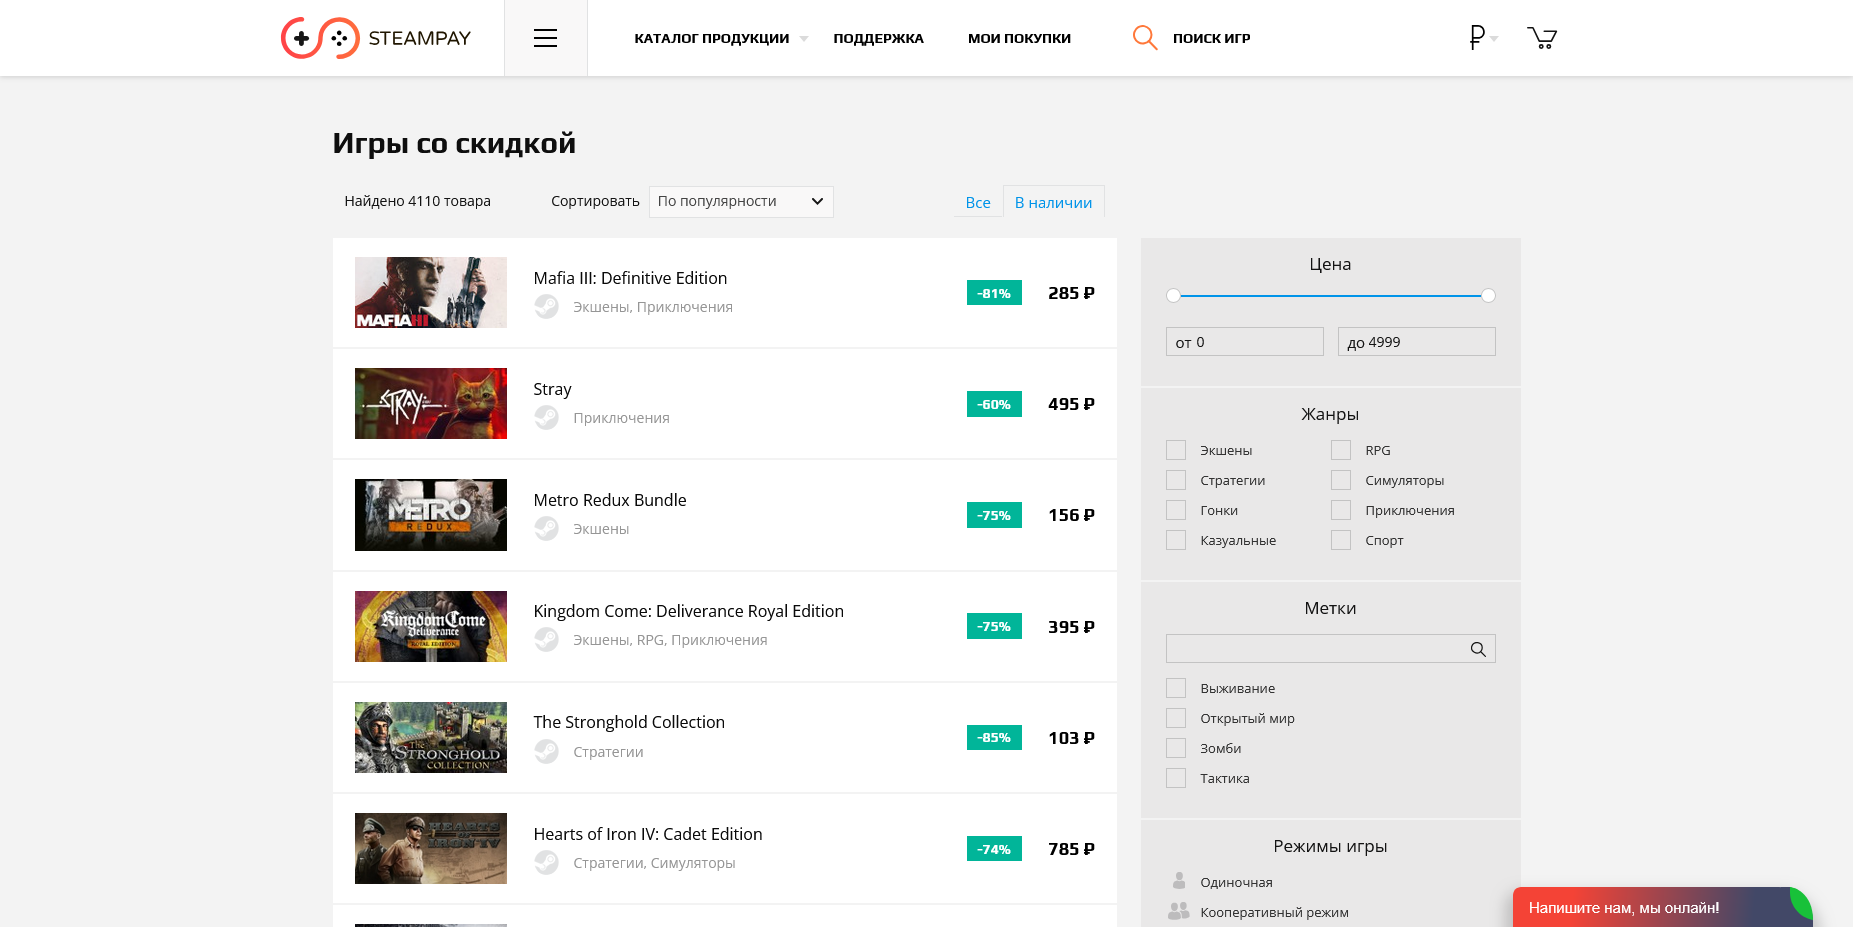Open the Steampay logo home link
1853x927 pixels.
tap(376, 38)
